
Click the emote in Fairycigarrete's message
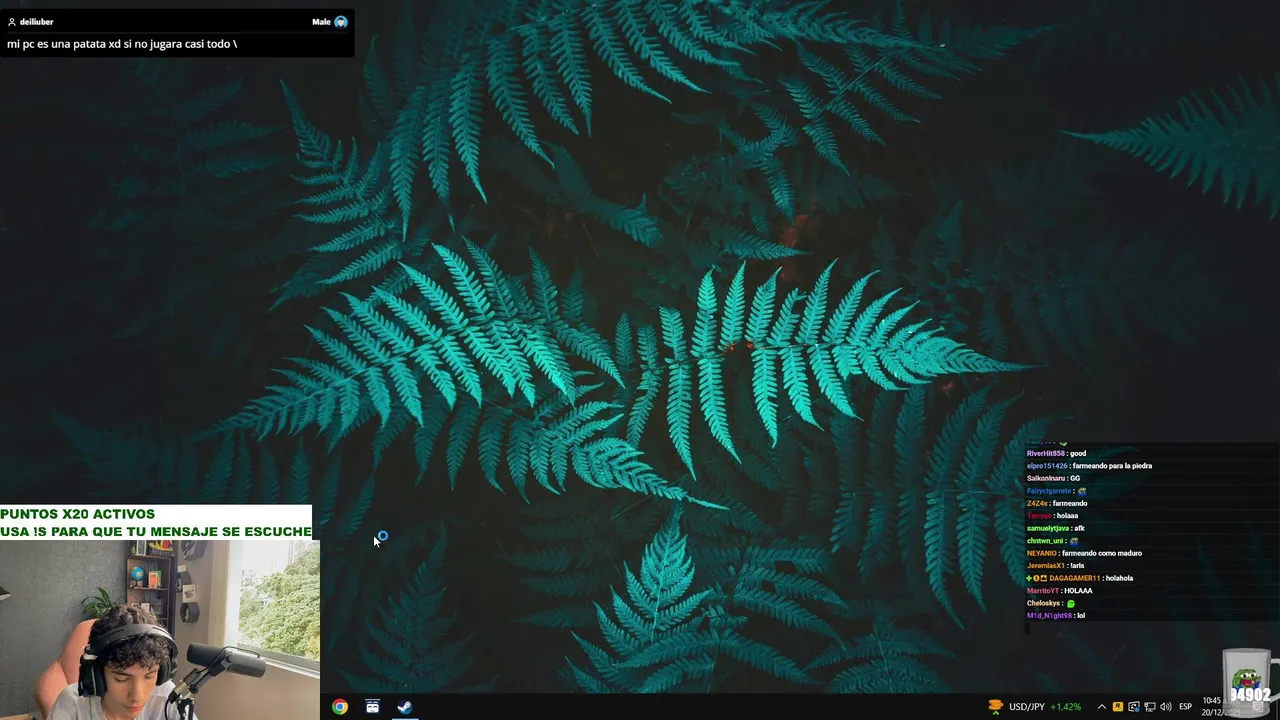[x=1082, y=491]
